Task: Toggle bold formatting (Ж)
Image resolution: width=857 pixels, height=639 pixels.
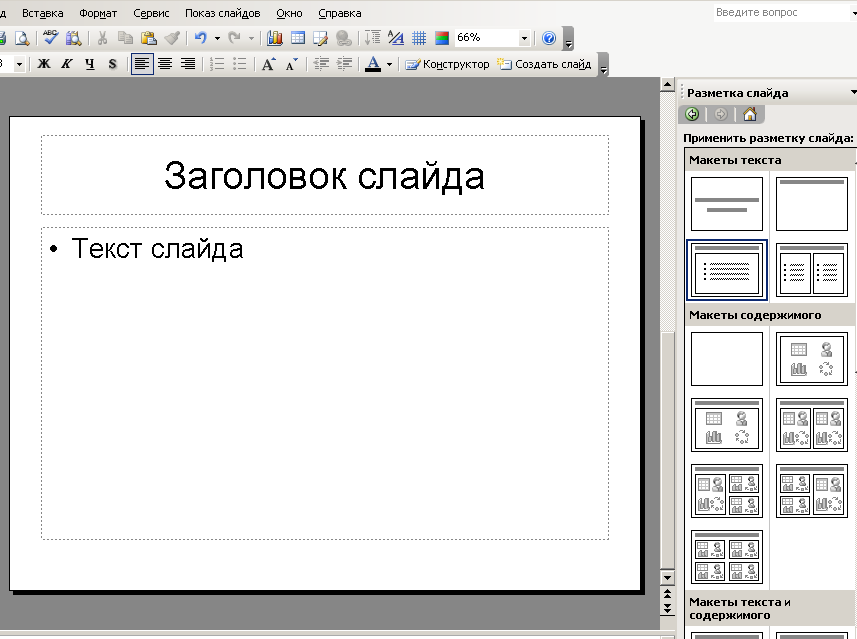Action: coord(44,64)
